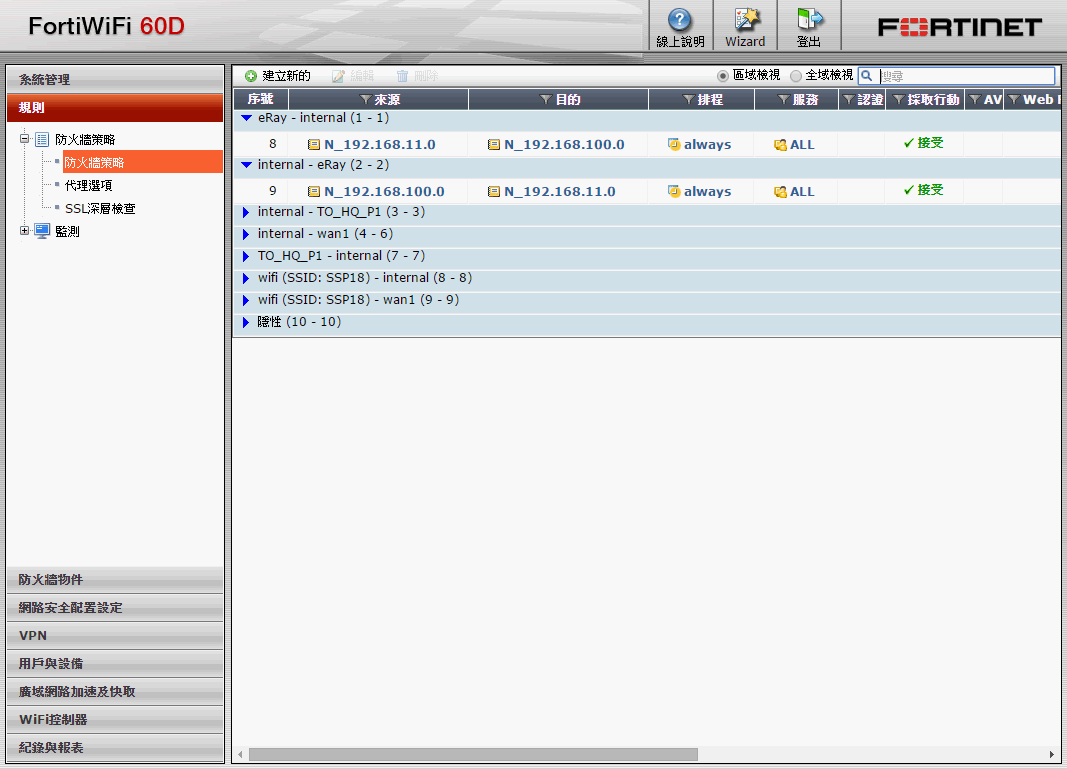Image resolution: width=1067 pixels, height=769 pixels.
Task: Click the filter icon on 採取行動 column
Action: click(x=899, y=100)
